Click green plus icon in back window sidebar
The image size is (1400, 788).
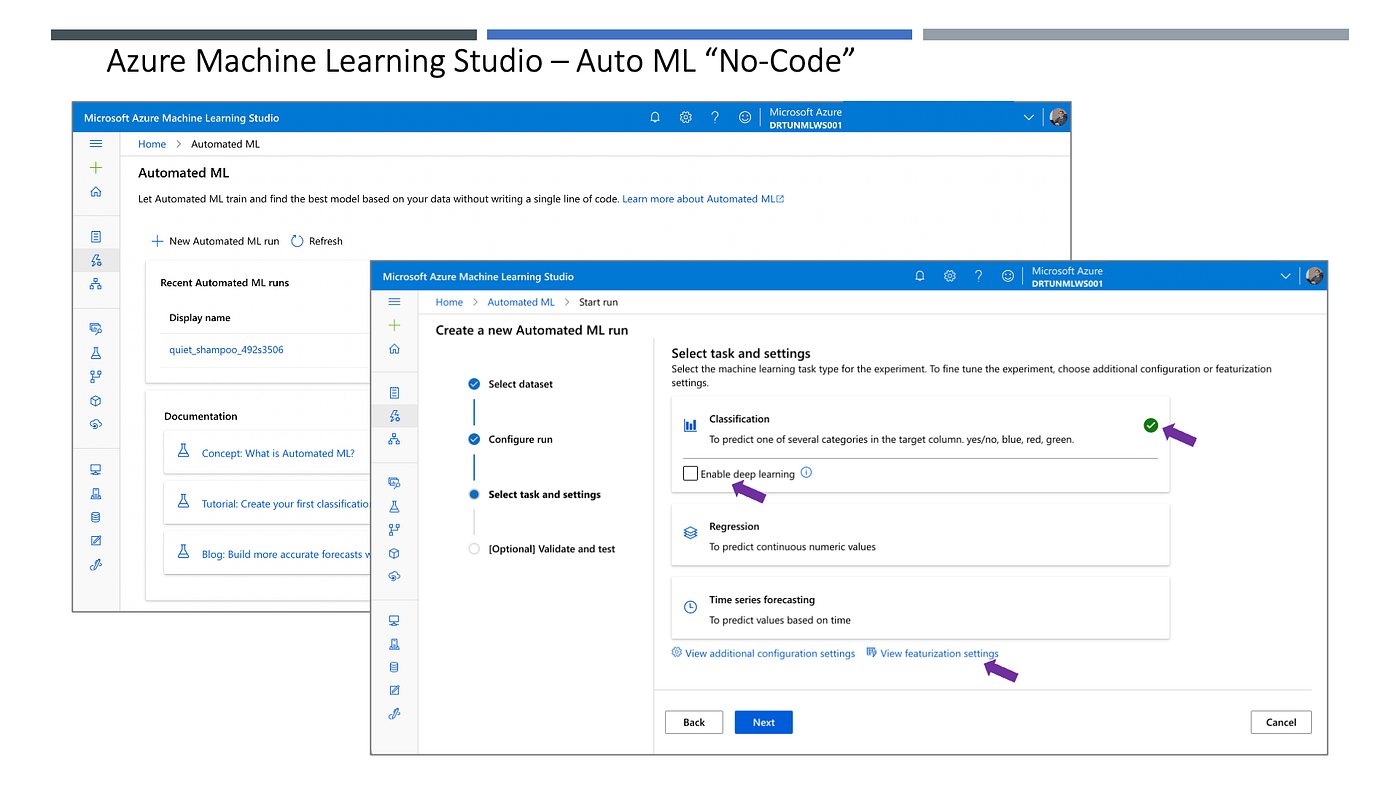96,168
